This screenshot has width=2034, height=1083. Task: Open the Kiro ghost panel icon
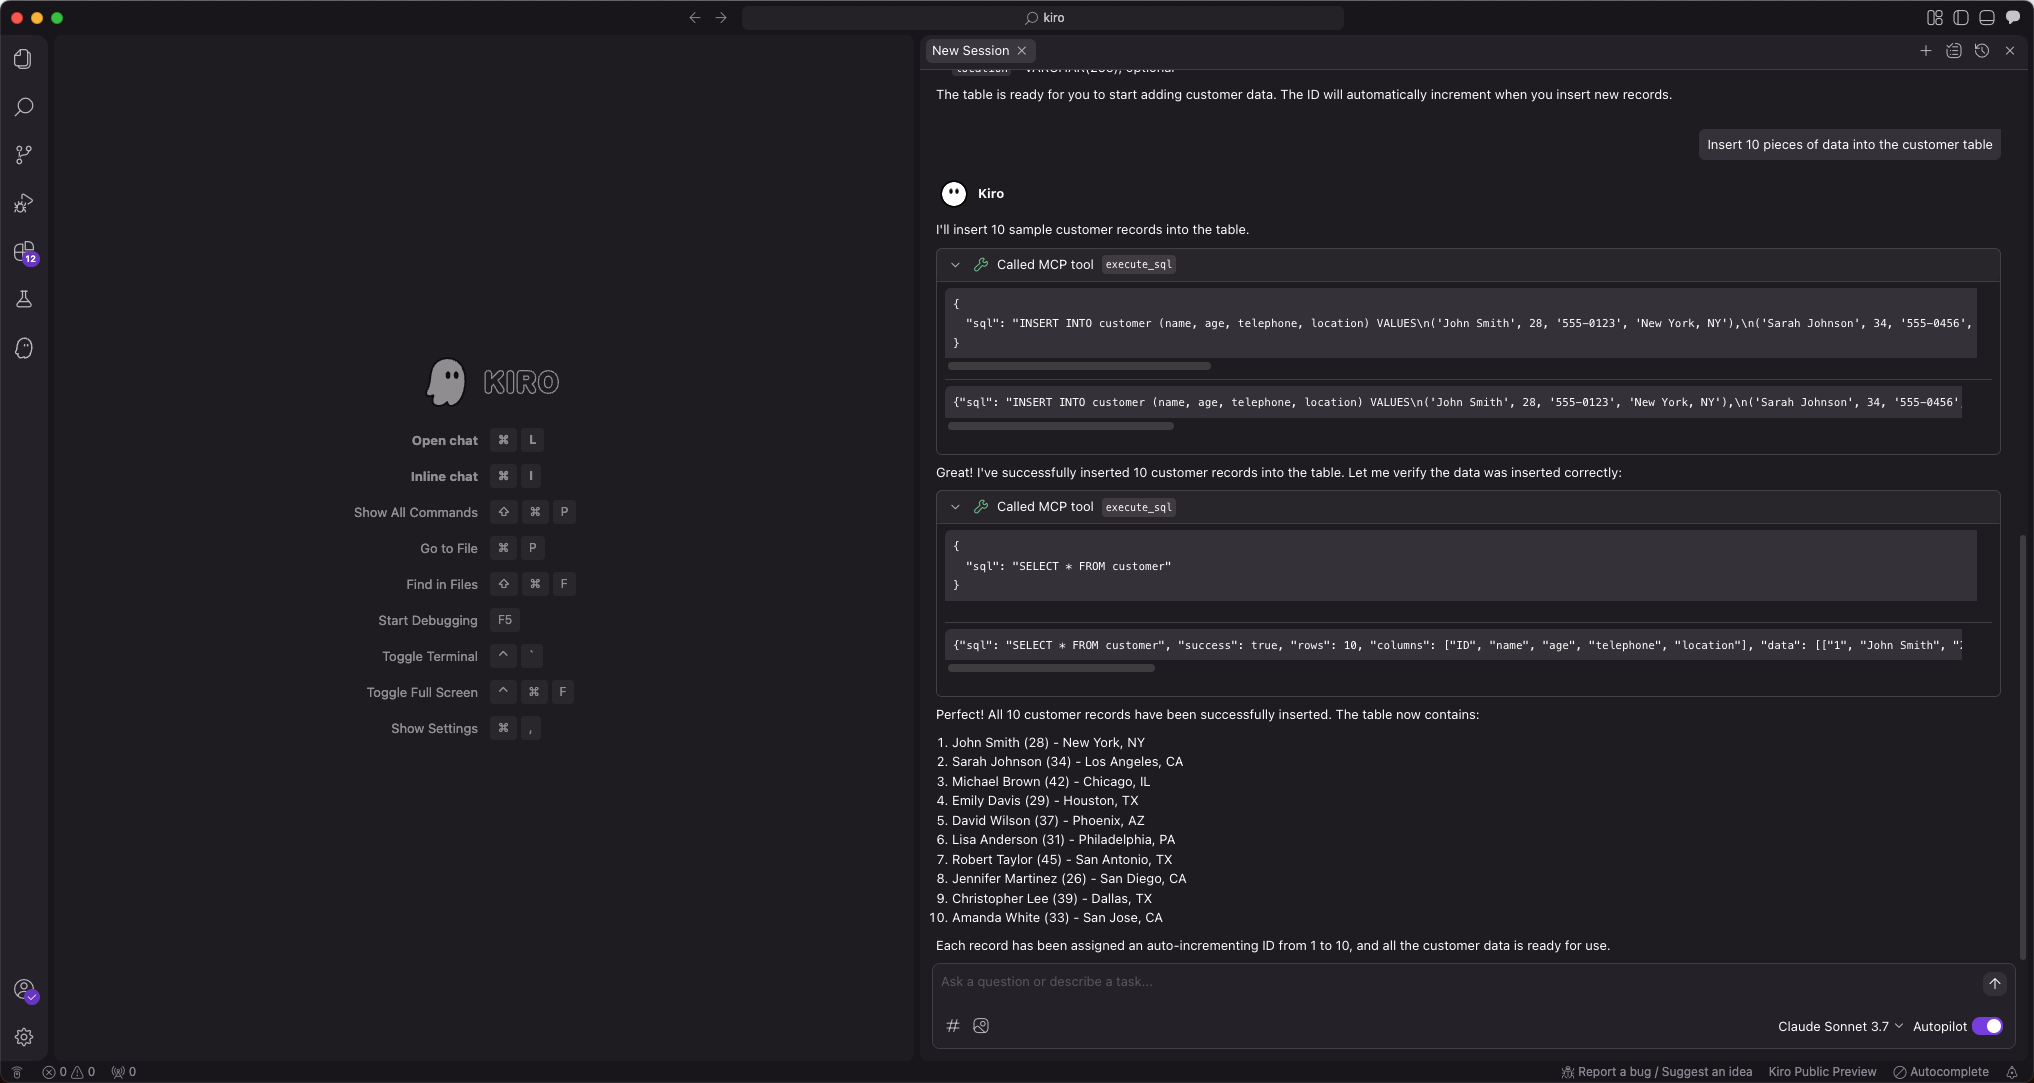coord(24,348)
